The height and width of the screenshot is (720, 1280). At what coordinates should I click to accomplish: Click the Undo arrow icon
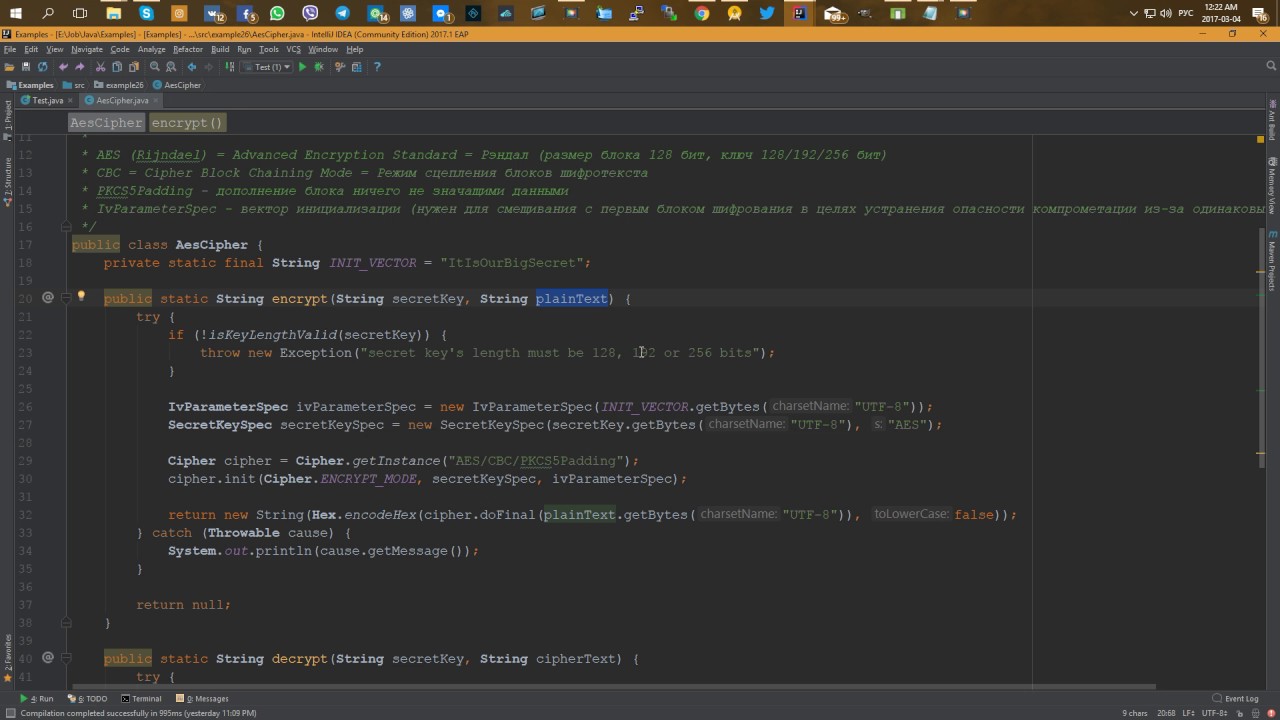[64, 67]
